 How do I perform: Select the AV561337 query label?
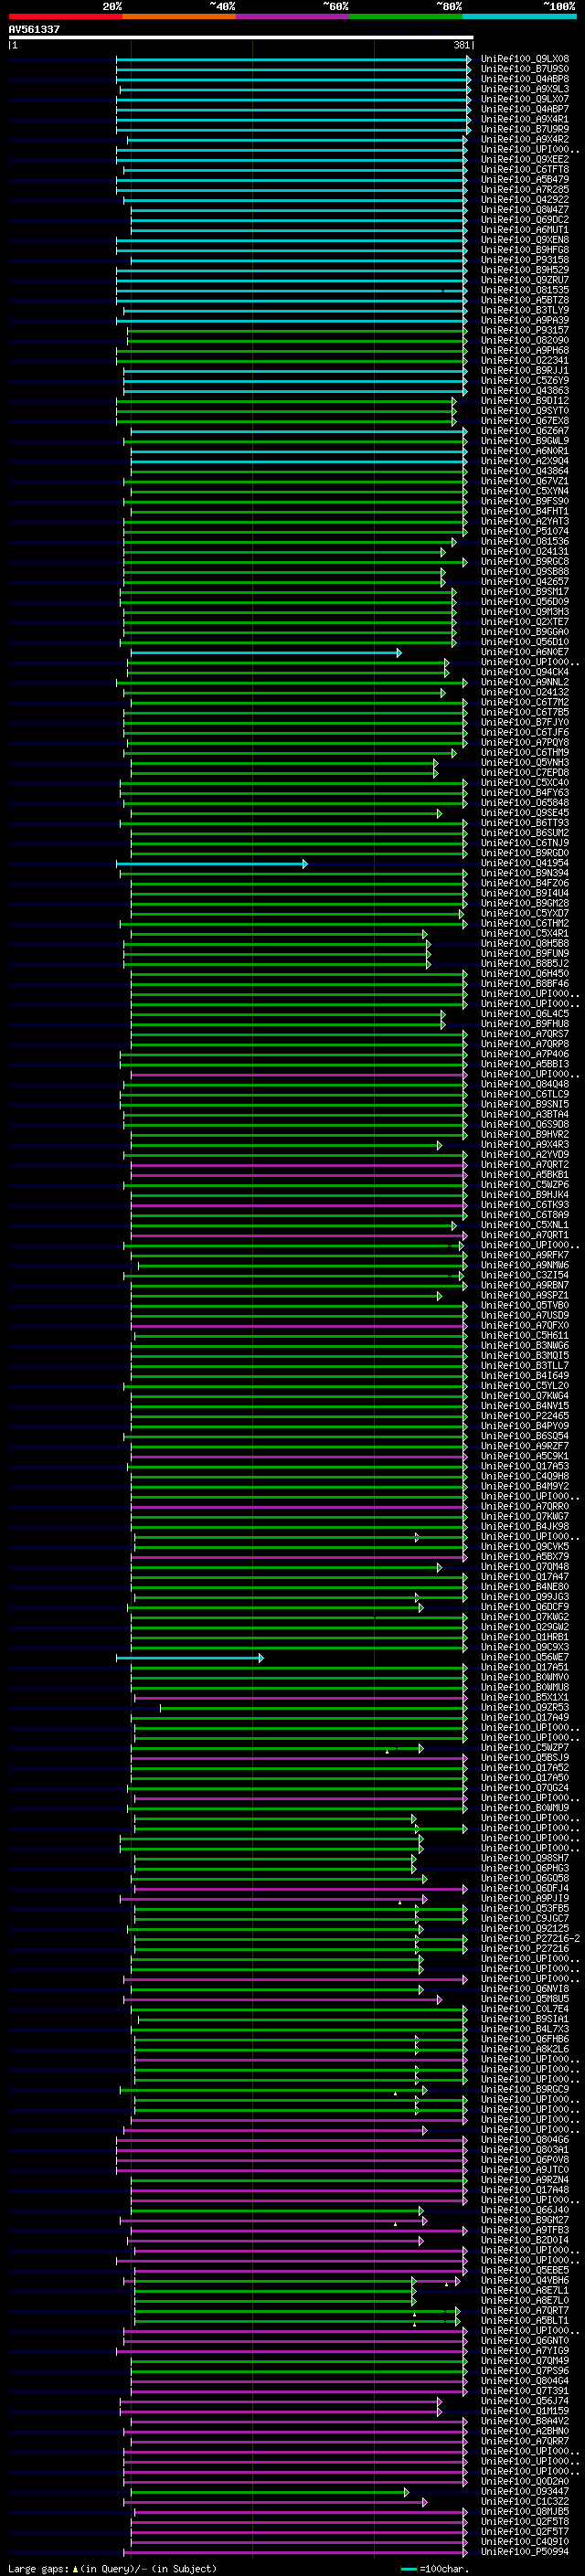tap(34, 30)
